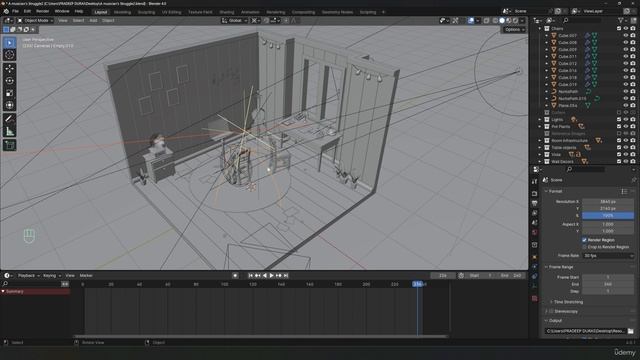The width and height of the screenshot is (640, 360).
Task: Expand the Lights collection
Action: pos(540,120)
